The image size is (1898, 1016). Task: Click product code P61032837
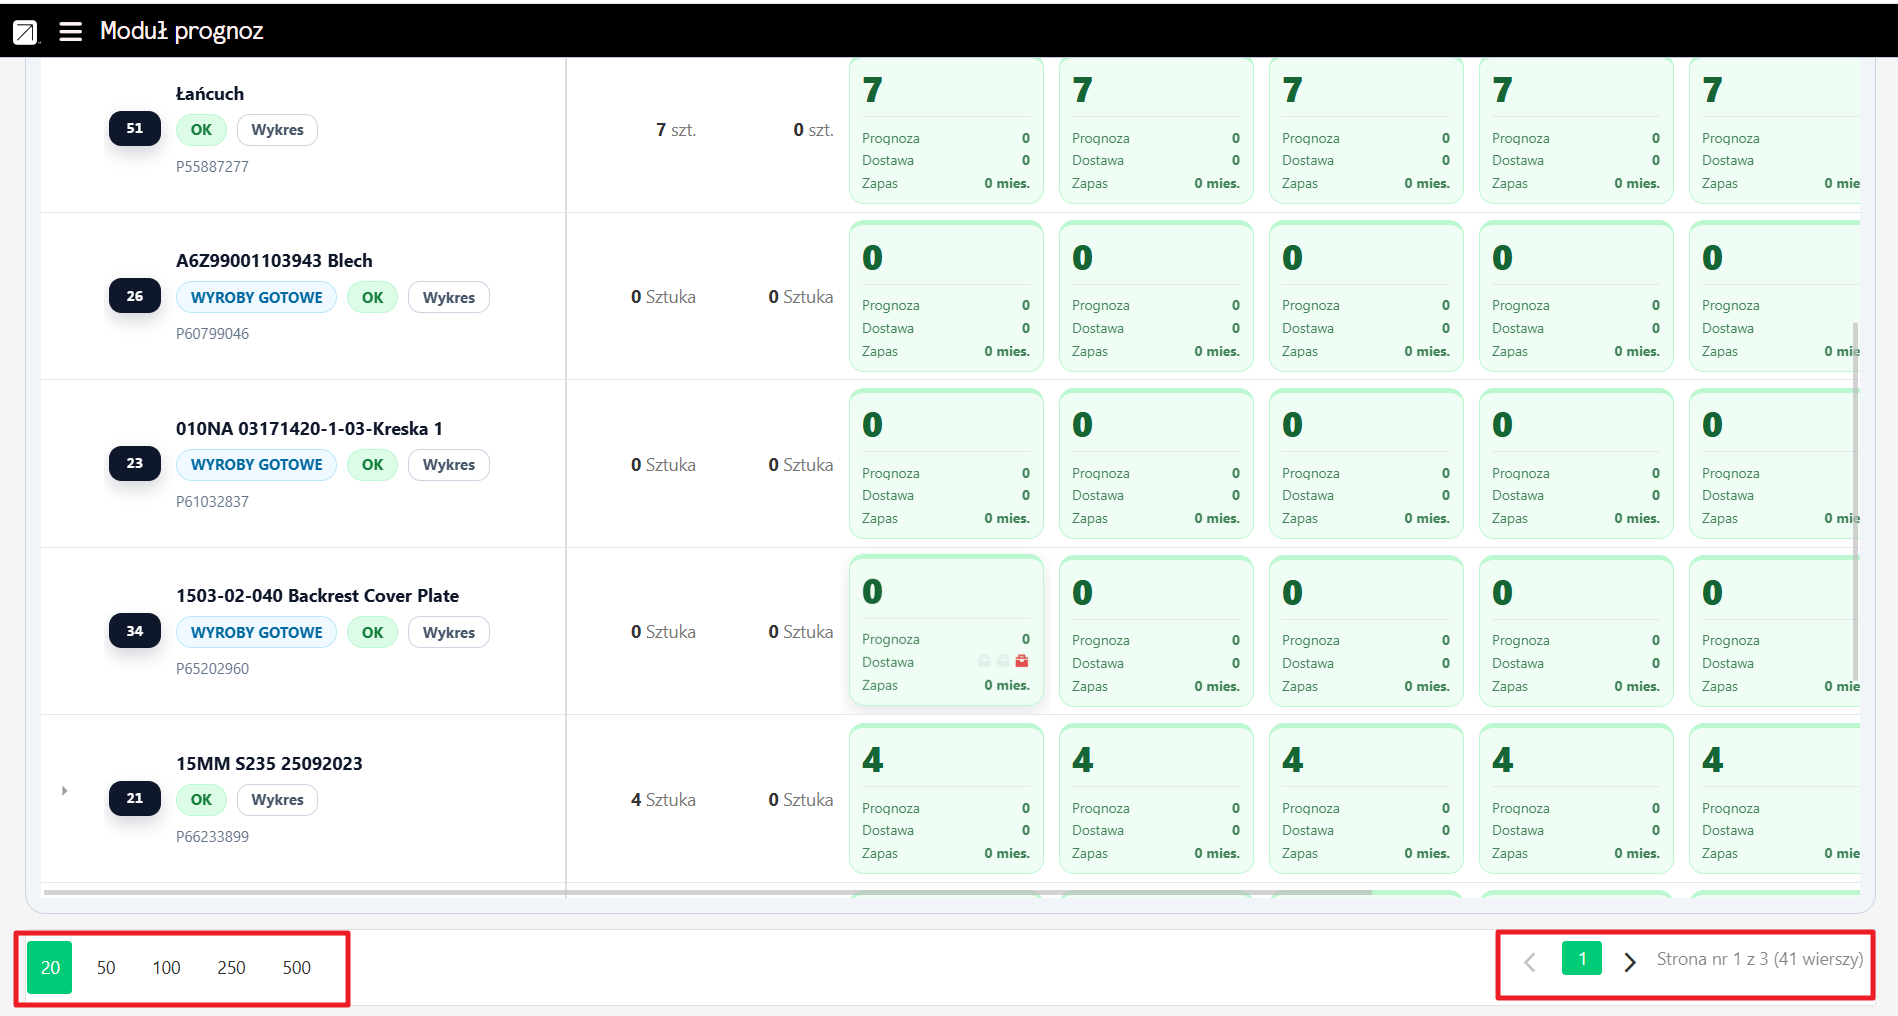pyautogui.click(x=212, y=502)
